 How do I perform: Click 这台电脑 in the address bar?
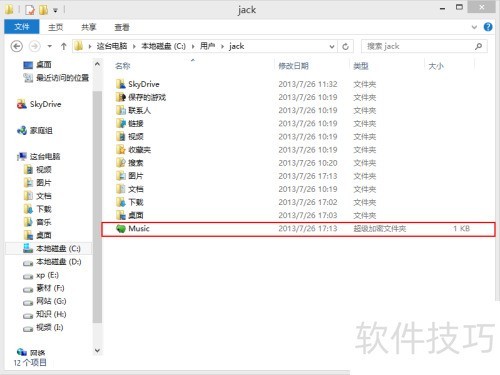click(x=112, y=46)
